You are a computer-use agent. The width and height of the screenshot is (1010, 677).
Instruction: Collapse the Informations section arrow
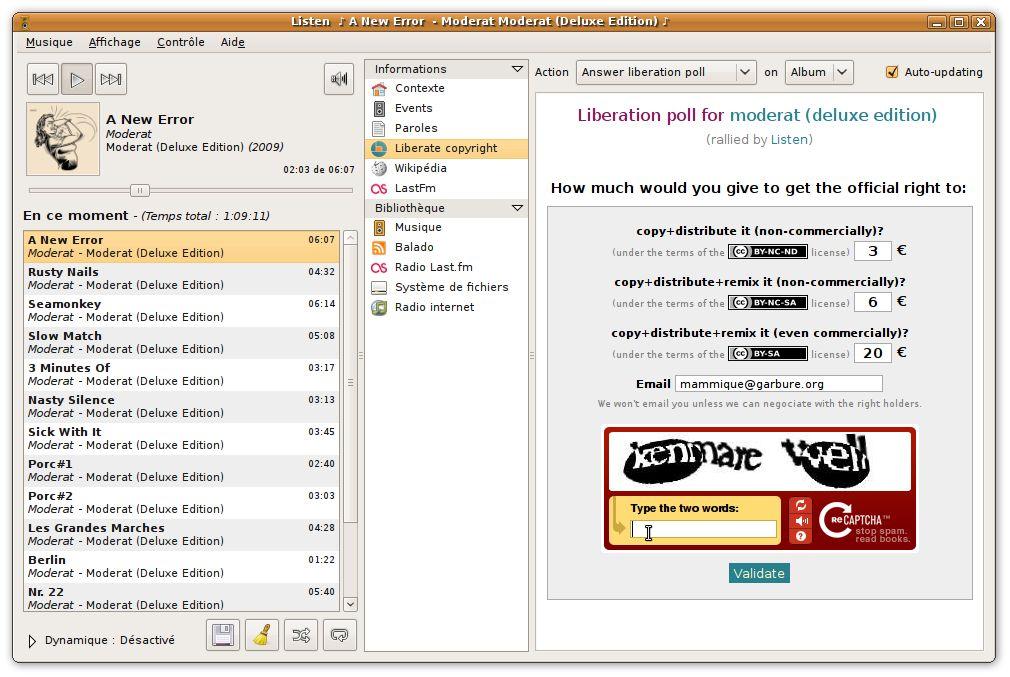point(517,69)
